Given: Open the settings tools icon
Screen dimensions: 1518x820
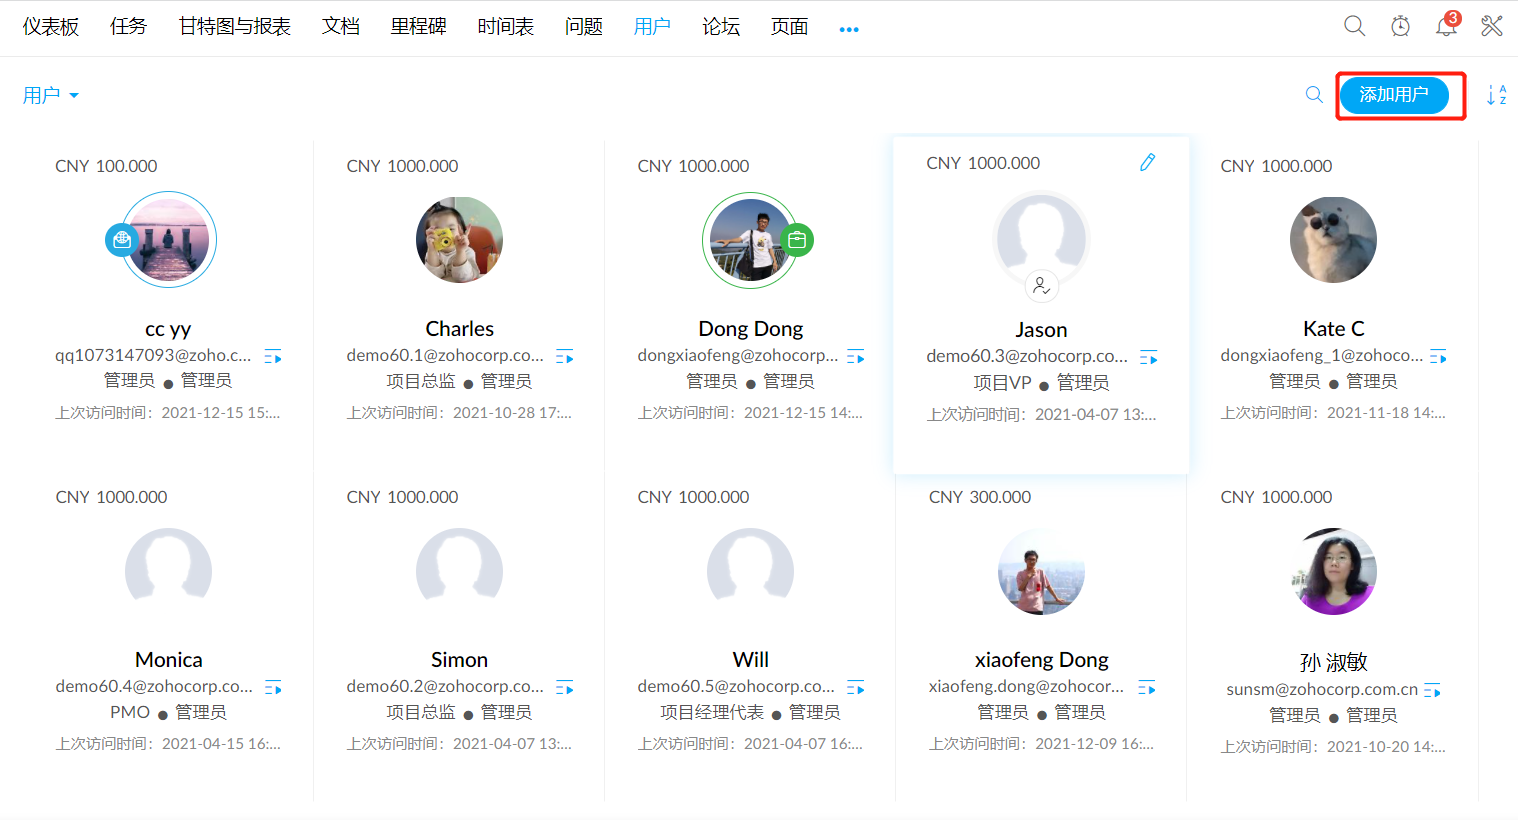Looking at the screenshot, I should (x=1492, y=26).
